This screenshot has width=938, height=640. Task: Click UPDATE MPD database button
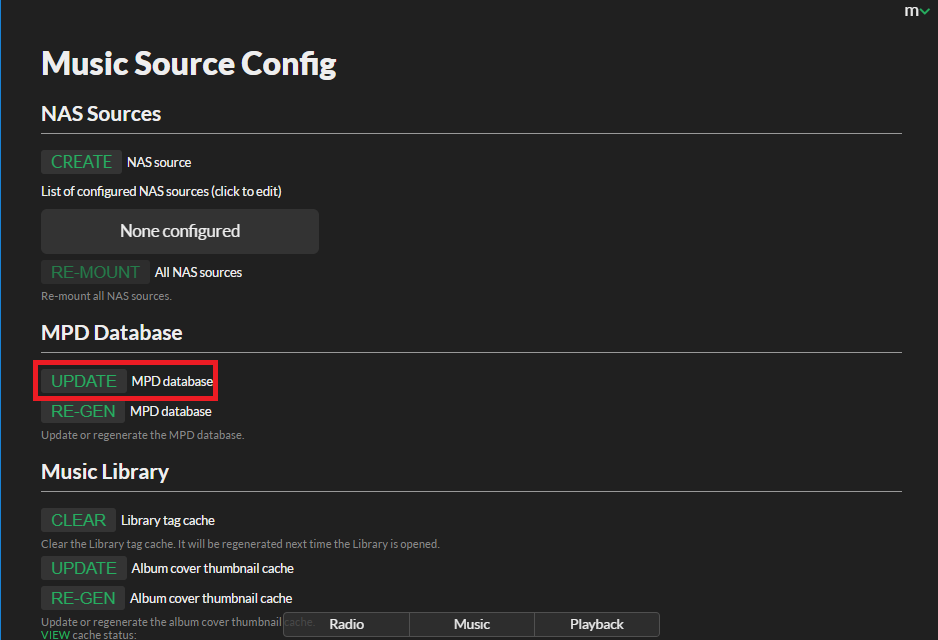[x=84, y=381]
